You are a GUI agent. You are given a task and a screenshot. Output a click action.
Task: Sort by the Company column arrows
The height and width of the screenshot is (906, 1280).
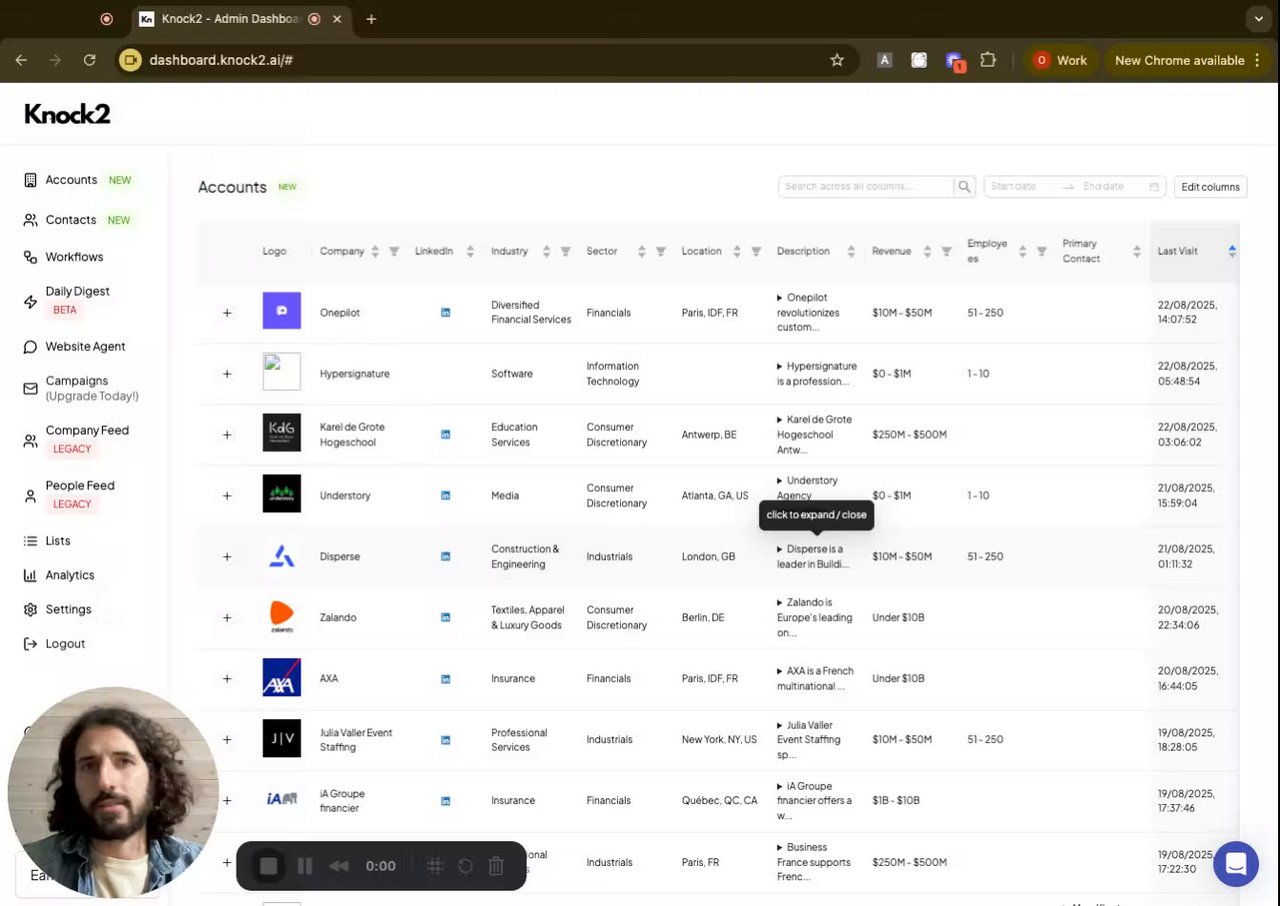coord(375,252)
